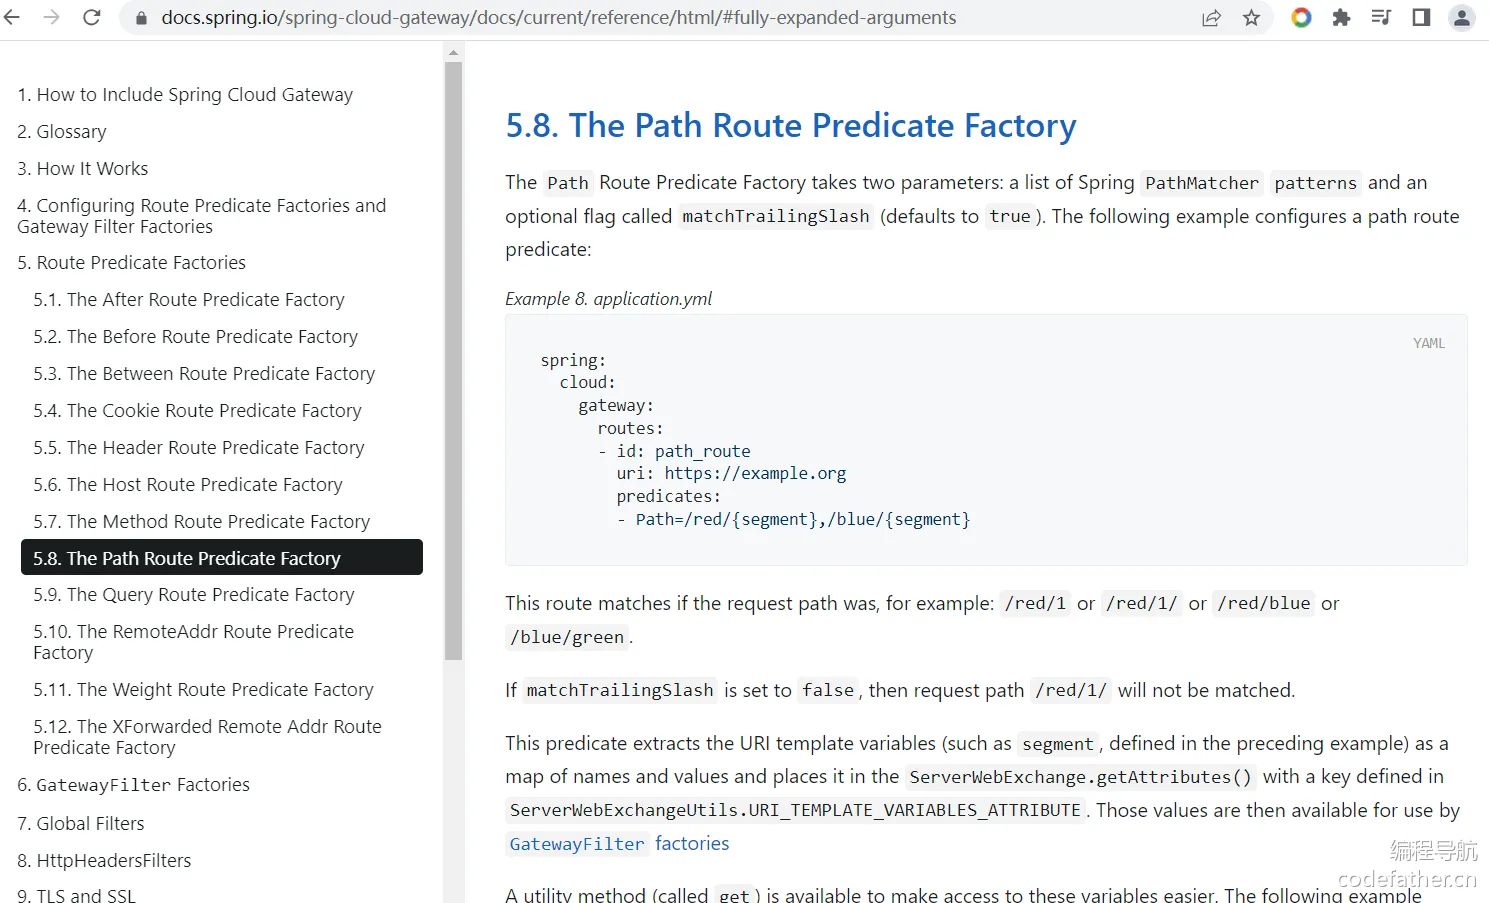Open '5.10. The RemoteAddr Route Predicate Factory'
The image size is (1489, 903).
[x=193, y=642]
